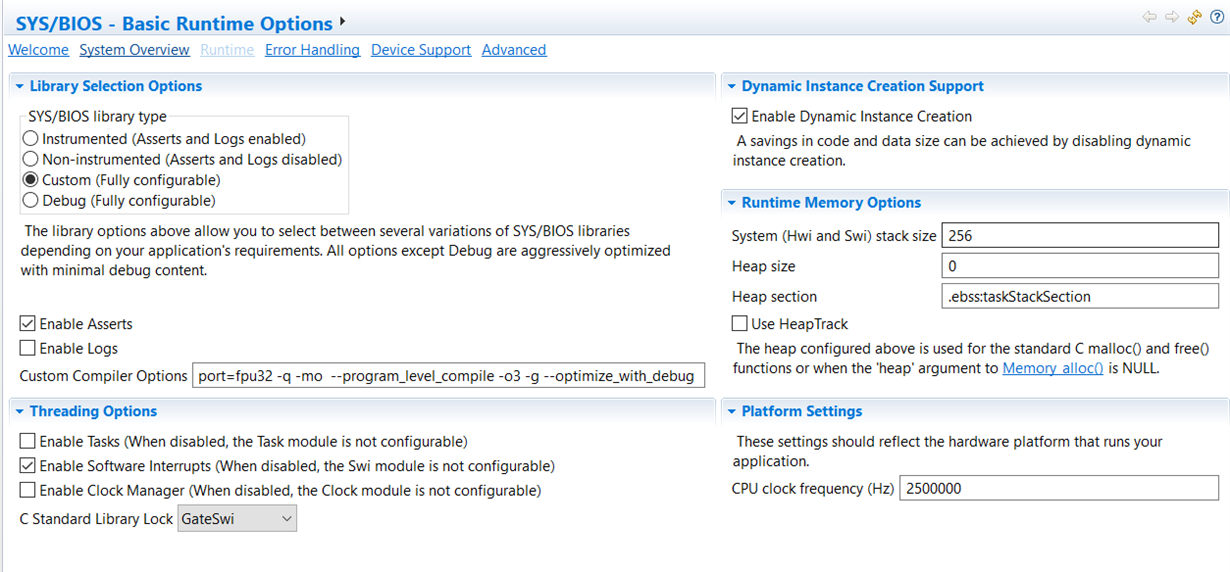
Task: Click the yellow refresh arrows icon
Action: pyautogui.click(x=1194, y=17)
